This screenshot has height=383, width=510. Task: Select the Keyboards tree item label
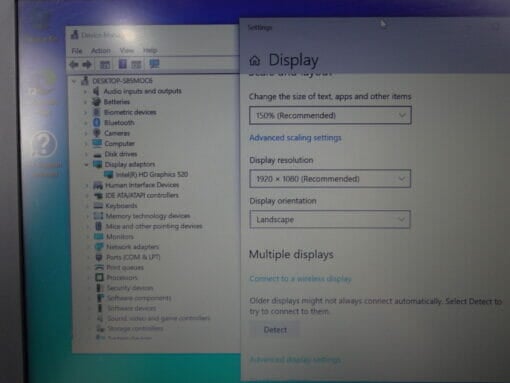tap(121, 206)
